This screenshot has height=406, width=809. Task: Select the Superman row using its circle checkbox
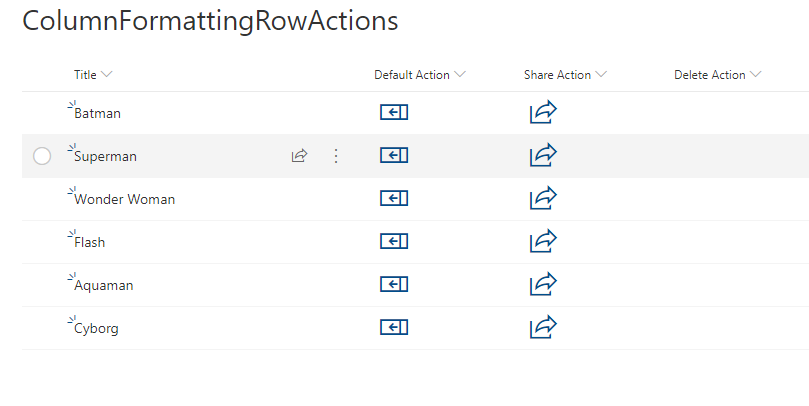(x=42, y=156)
